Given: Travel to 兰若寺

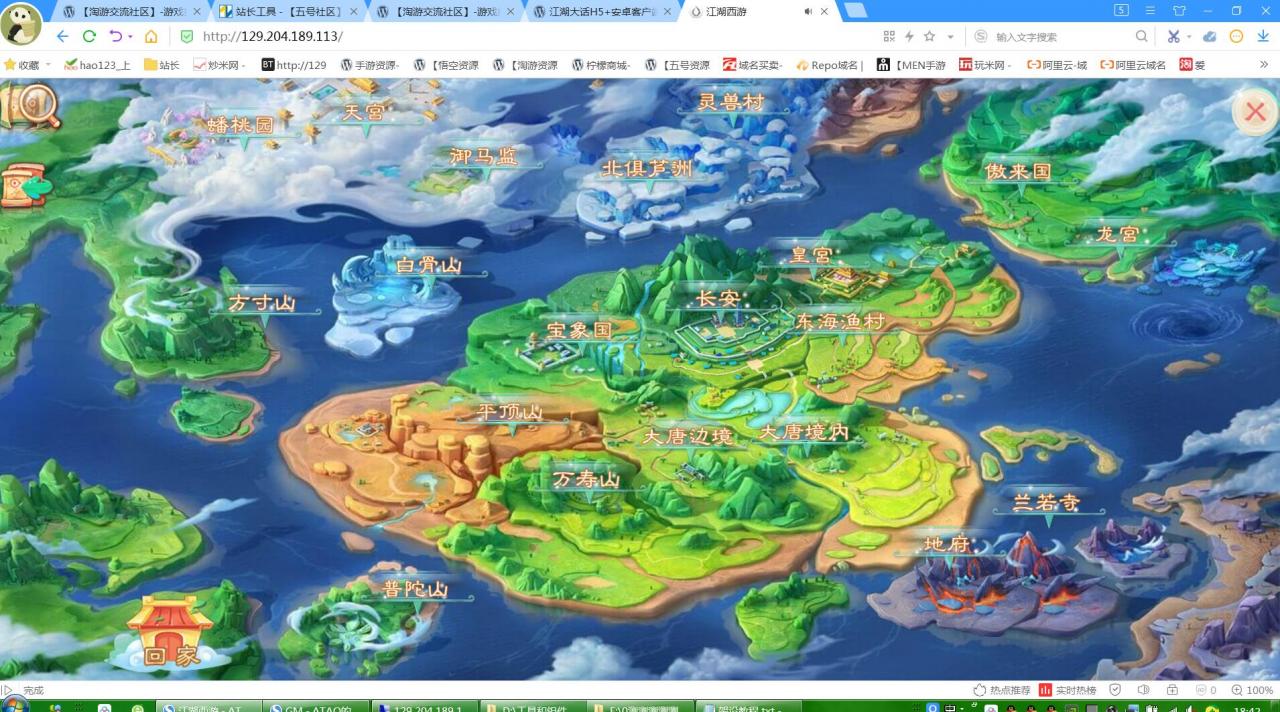Looking at the screenshot, I should (x=1047, y=502).
